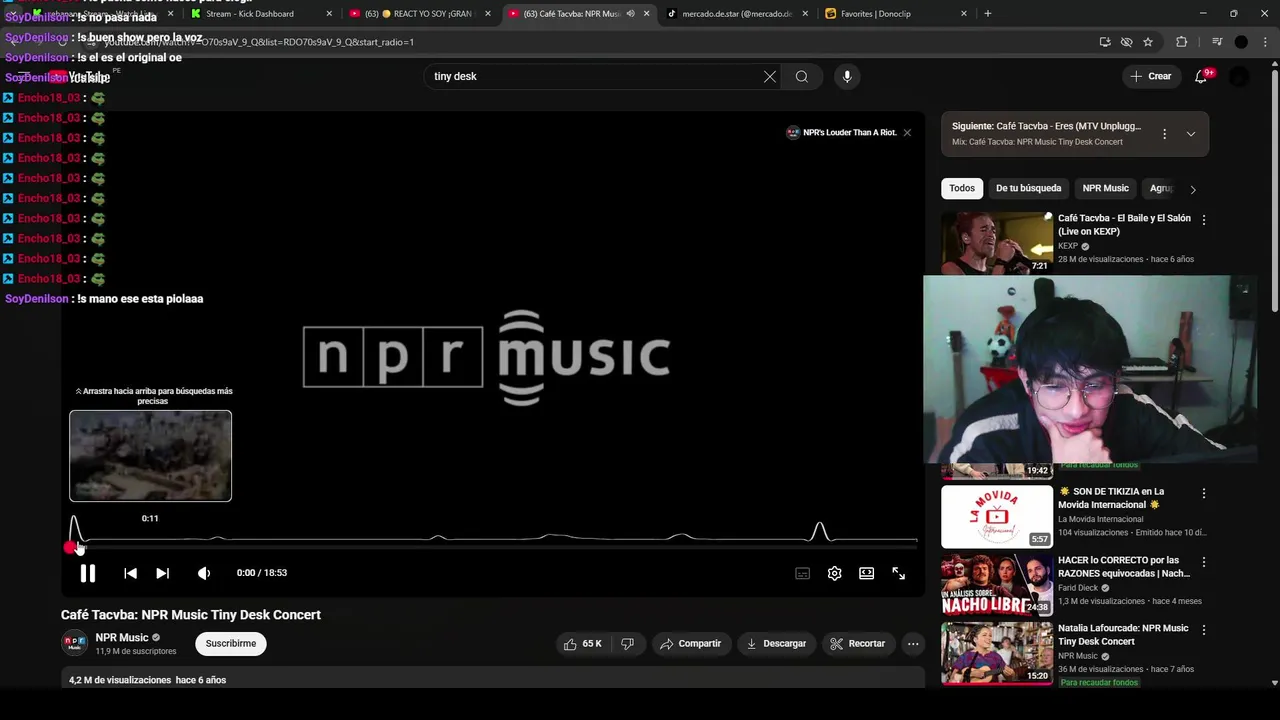Mute the video volume

pyautogui.click(x=204, y=573)
